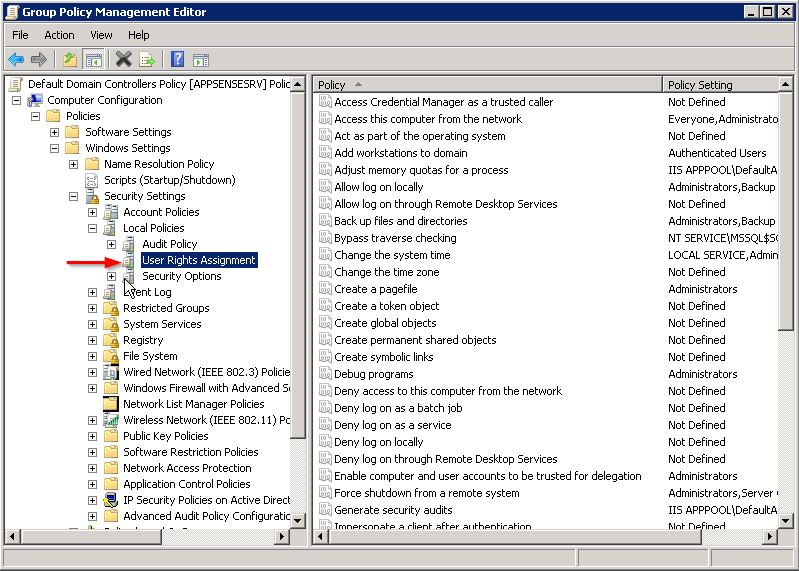Expand the Restricted Groups tree node

tap(92, 308)
